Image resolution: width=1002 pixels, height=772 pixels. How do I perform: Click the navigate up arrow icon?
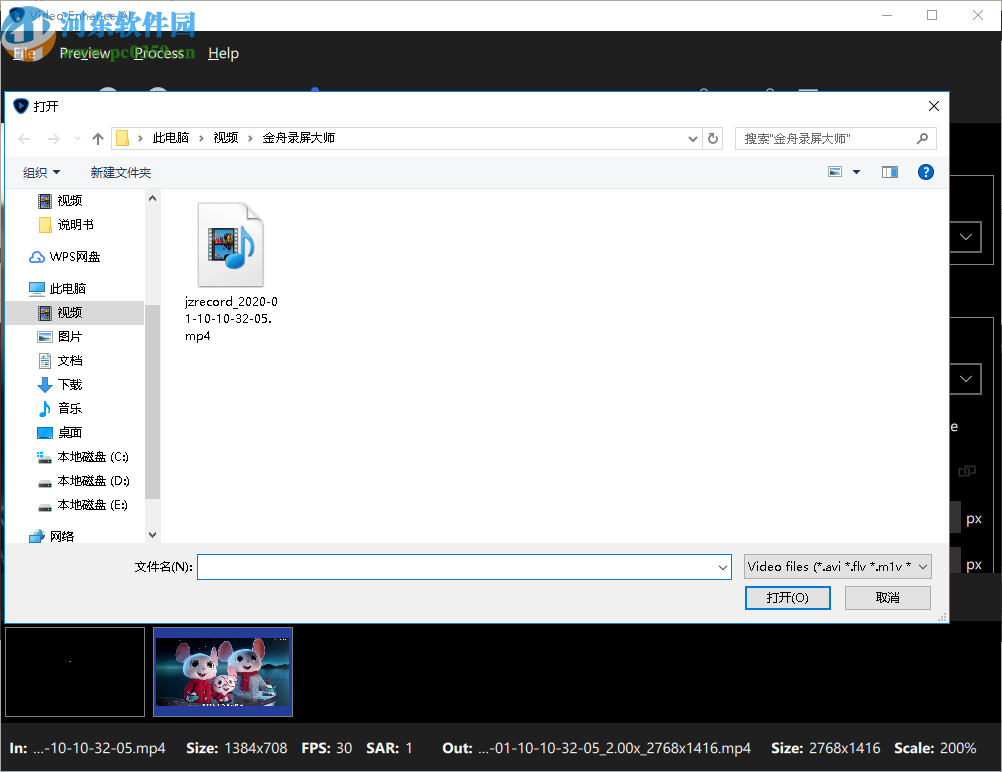pyautogui.click(x=97, y=138)
